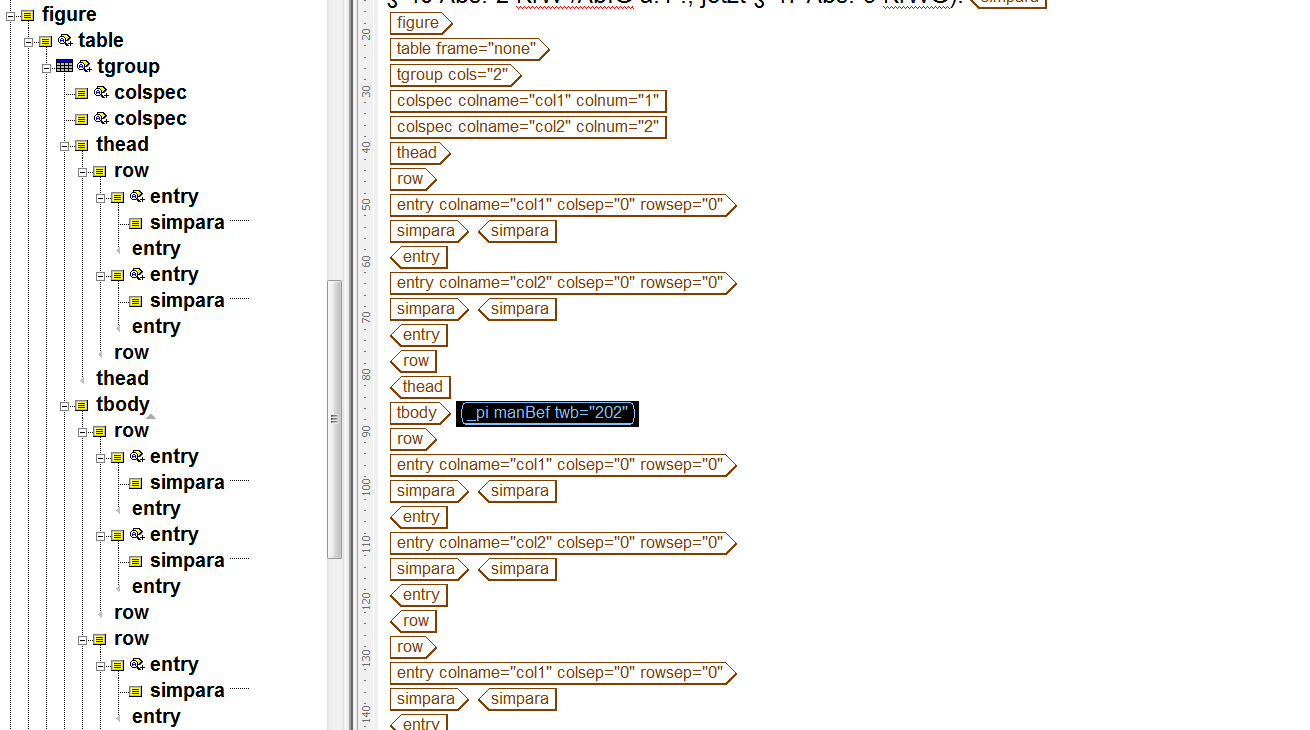Collapse the figure tree node

[8, 15]
